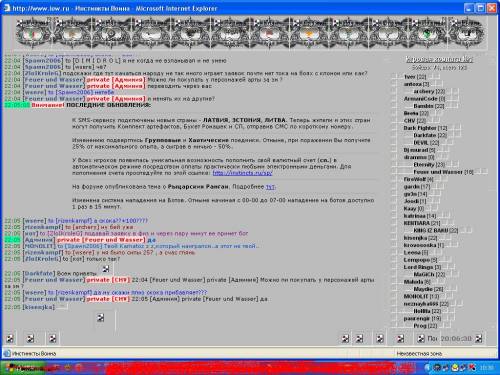Select player CHV [22] in the player list
Image resolution: width=500 pixels, height=375 pixels.
click(415, 121)
